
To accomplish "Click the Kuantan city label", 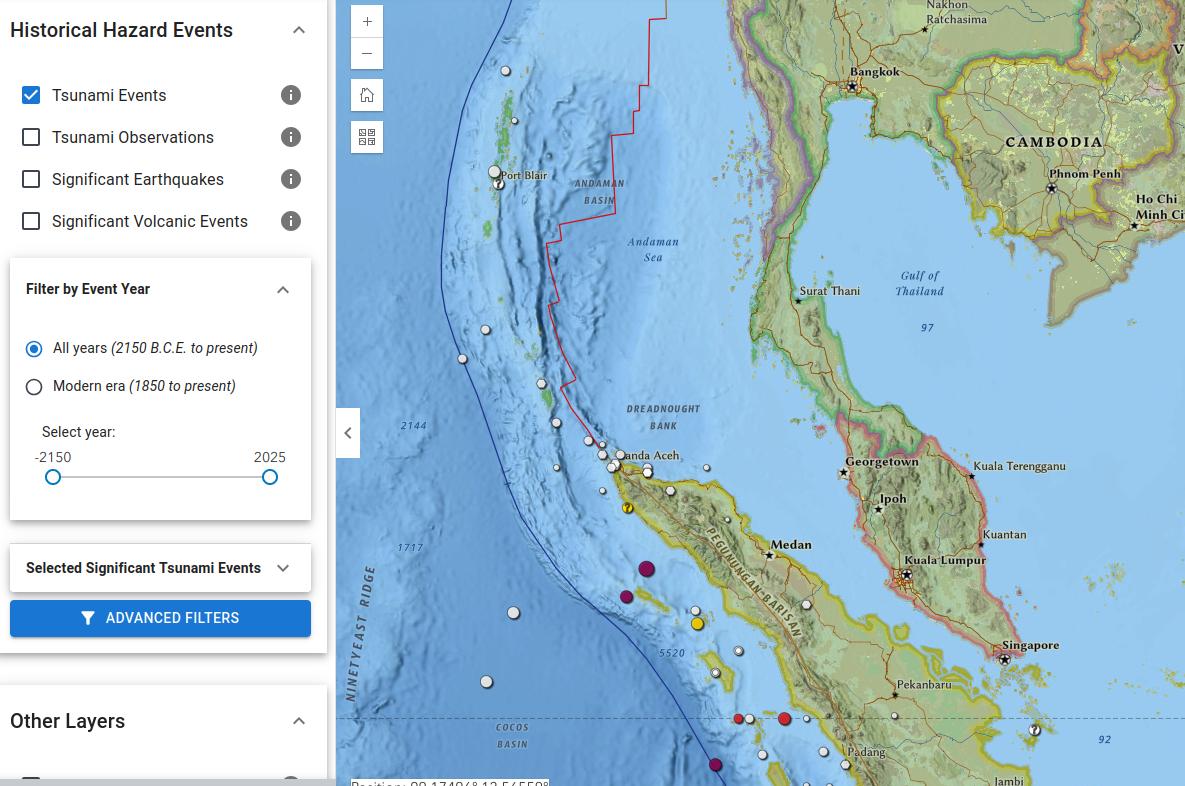I will pyautogui.click(x=1004, y=534).
